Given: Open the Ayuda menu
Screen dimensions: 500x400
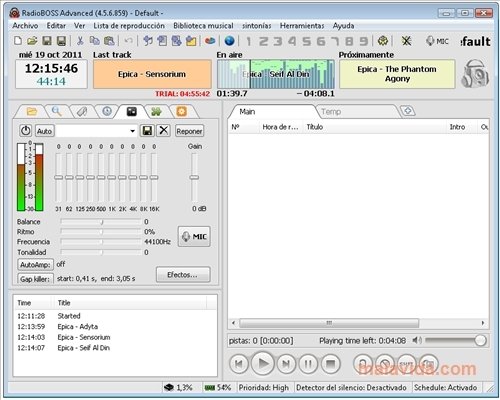Looking at the screenshot, I should 343,26.
